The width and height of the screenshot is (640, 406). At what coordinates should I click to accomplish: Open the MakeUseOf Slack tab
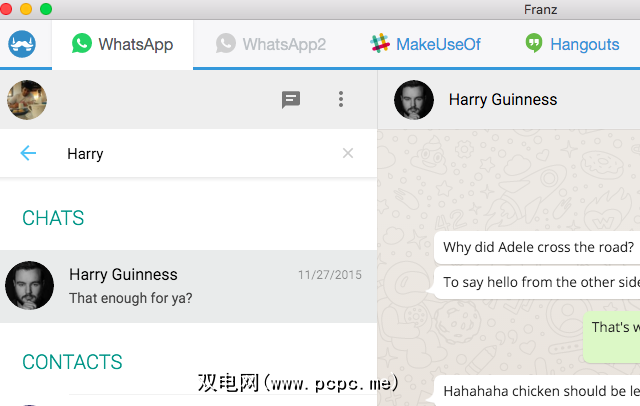point(425,44)
